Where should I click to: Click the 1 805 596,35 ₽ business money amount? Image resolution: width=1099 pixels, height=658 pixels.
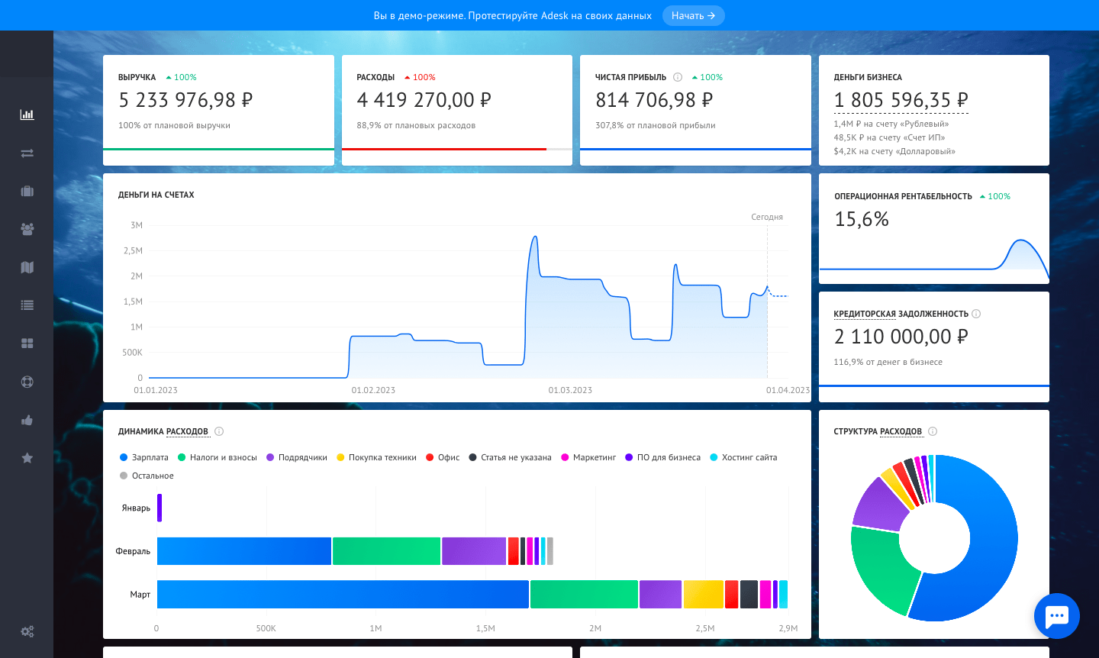pyautogui.click(x=900, y=100)
